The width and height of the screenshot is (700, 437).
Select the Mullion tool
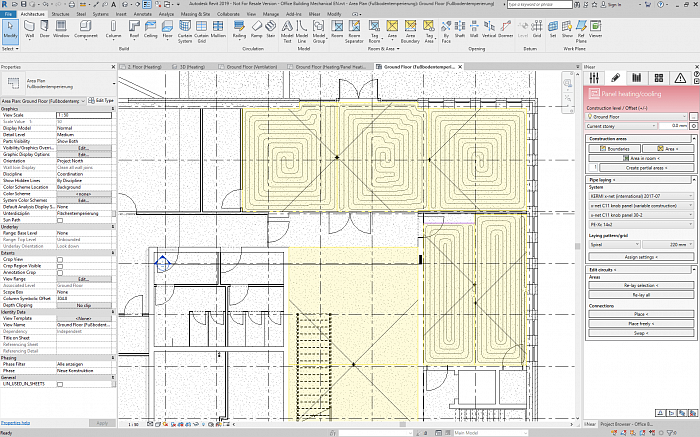click(218, 29)
